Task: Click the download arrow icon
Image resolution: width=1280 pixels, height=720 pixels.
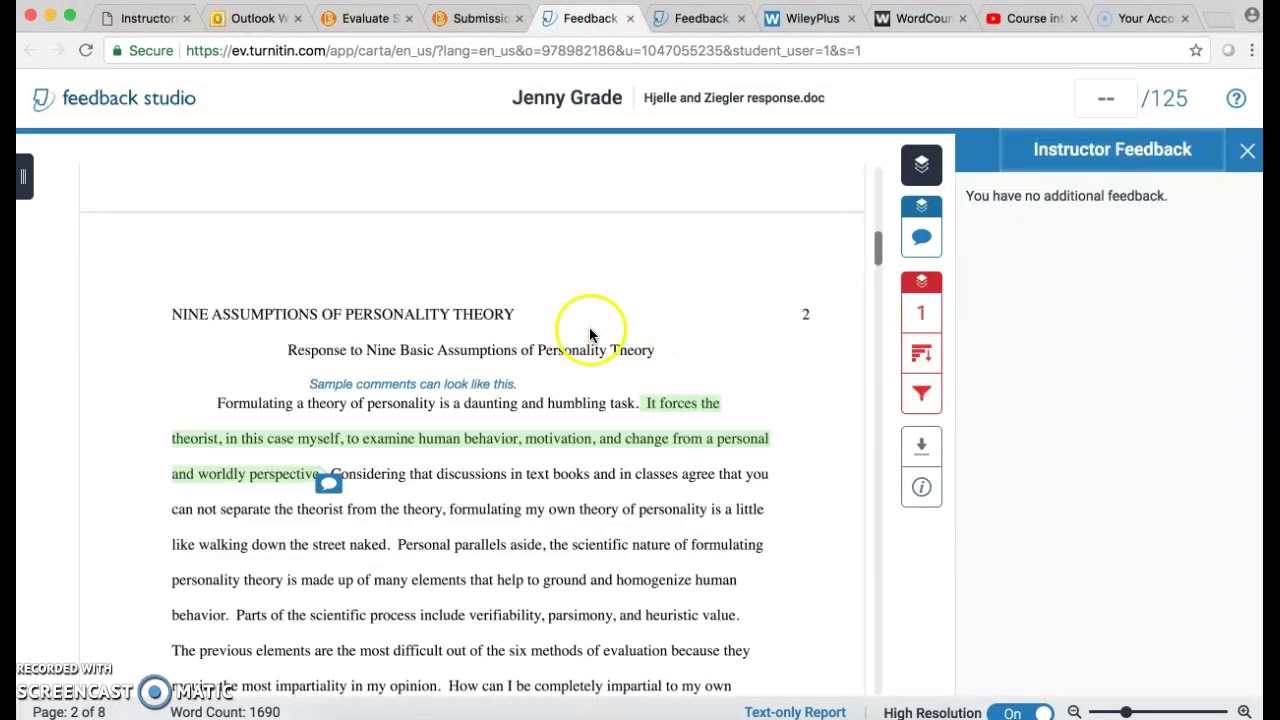Action: pos(921,446)
